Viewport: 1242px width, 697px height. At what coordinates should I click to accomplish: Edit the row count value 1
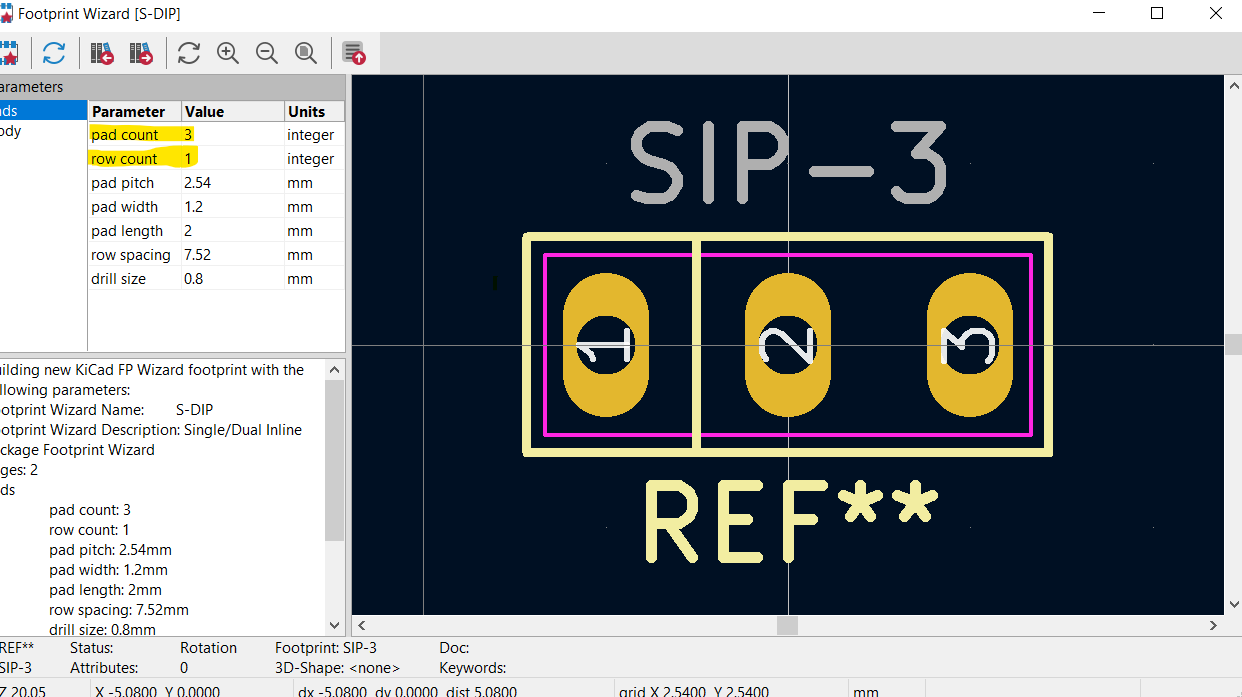click(232, 159)
